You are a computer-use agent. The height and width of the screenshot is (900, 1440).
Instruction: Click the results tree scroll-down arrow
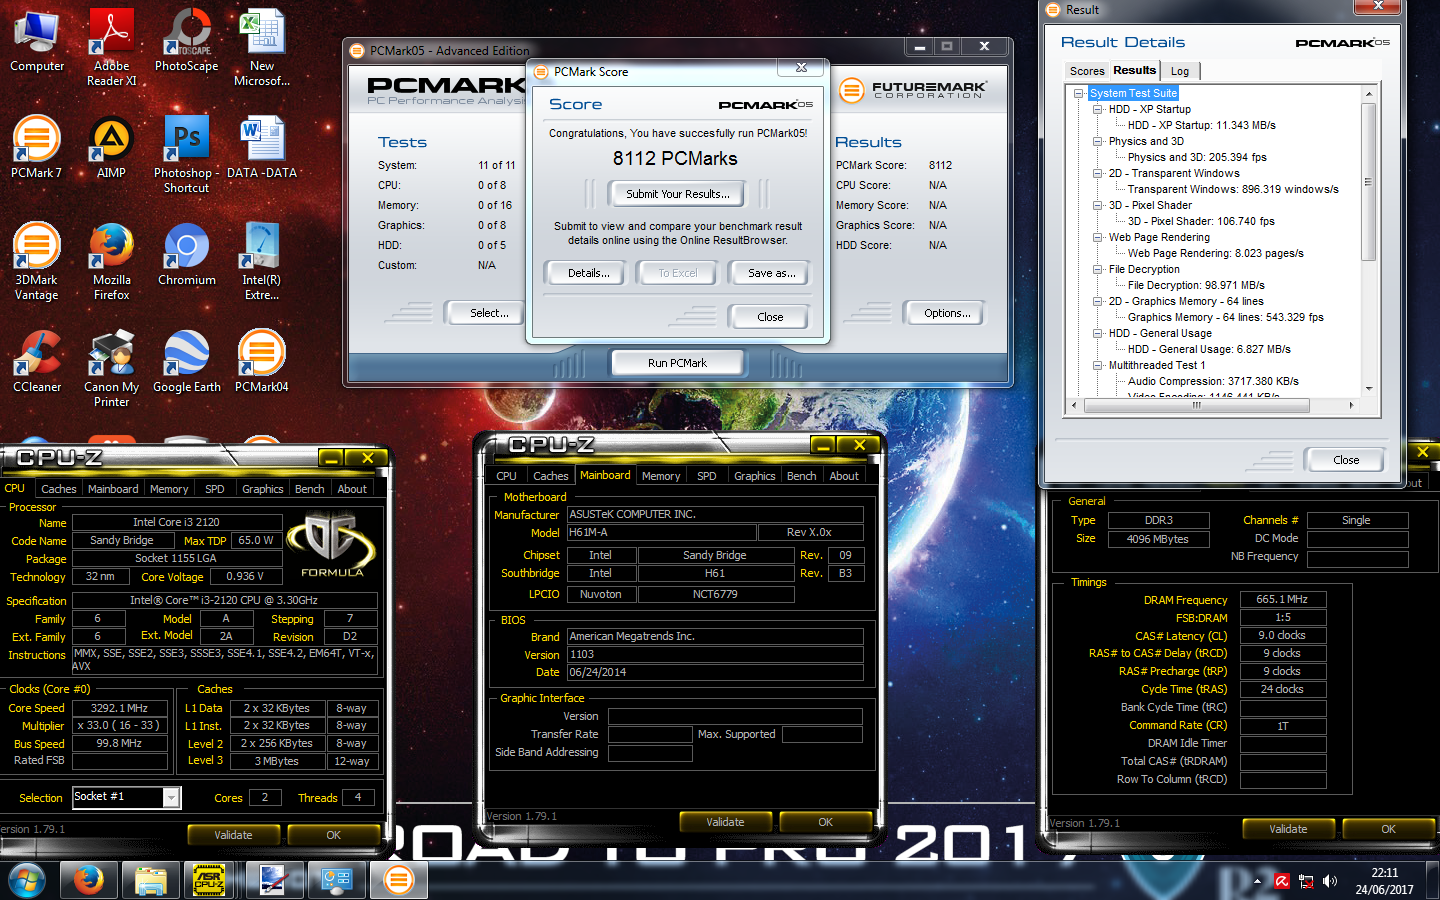1369,389
